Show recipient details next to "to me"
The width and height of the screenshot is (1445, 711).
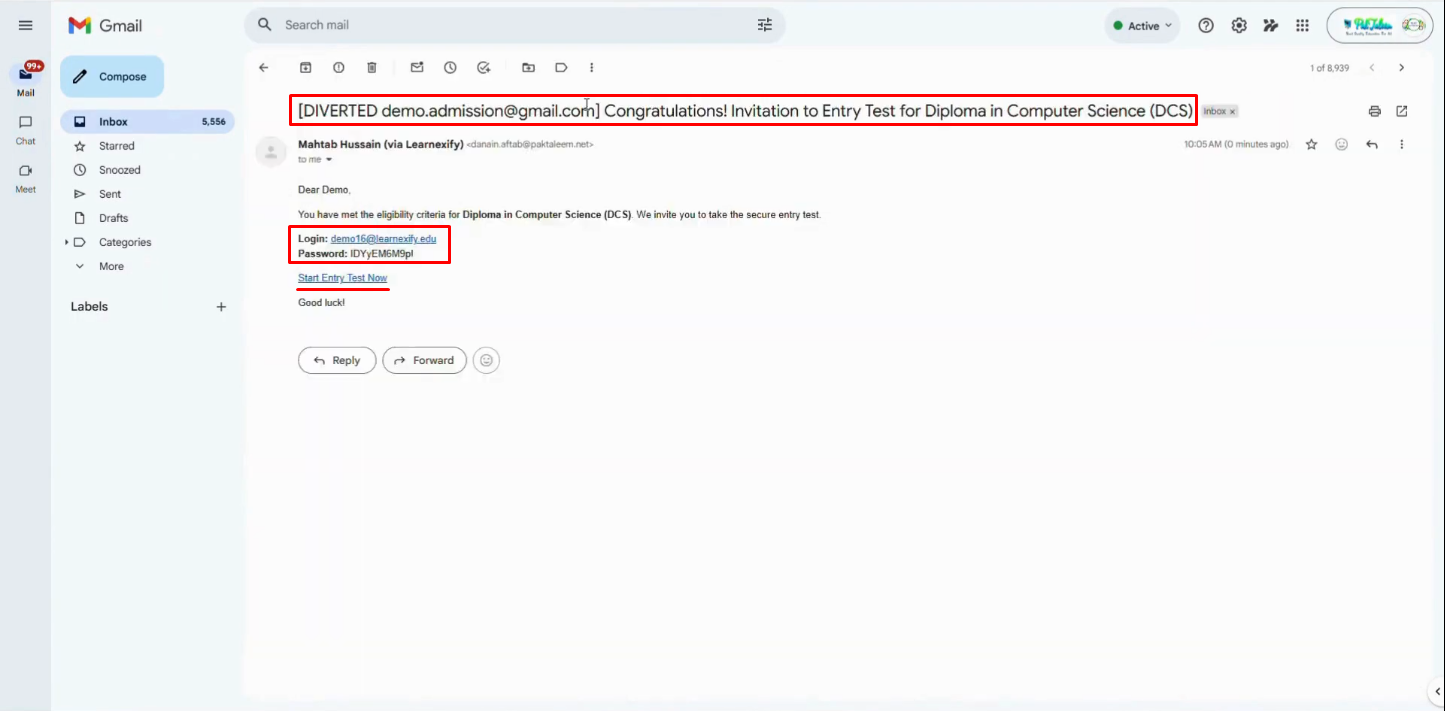[x=329, y=160]
